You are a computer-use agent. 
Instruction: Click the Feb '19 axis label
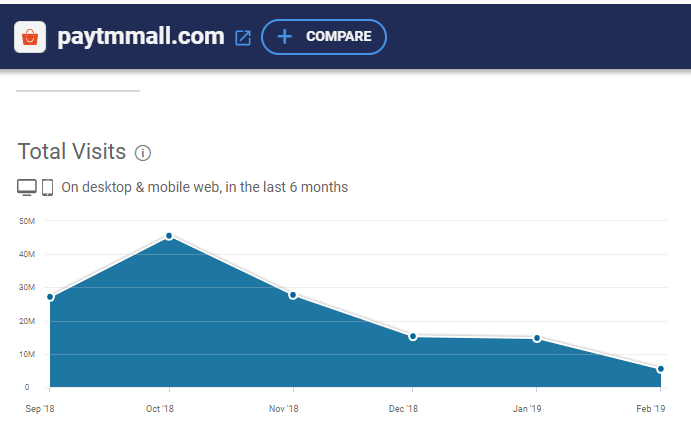coord(651,409)
